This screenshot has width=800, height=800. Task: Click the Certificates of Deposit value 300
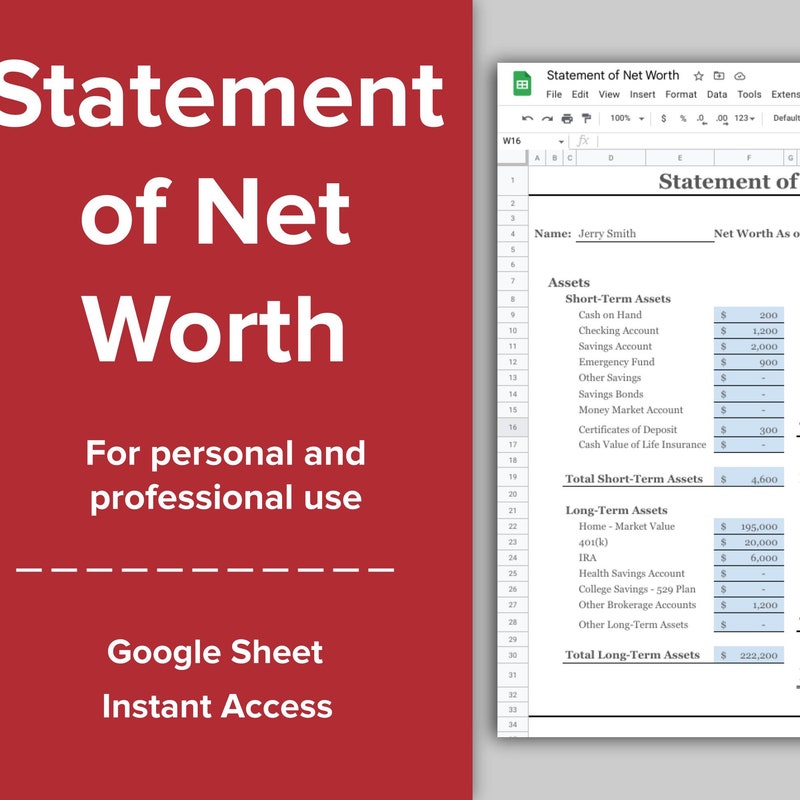tap(748, 430)
